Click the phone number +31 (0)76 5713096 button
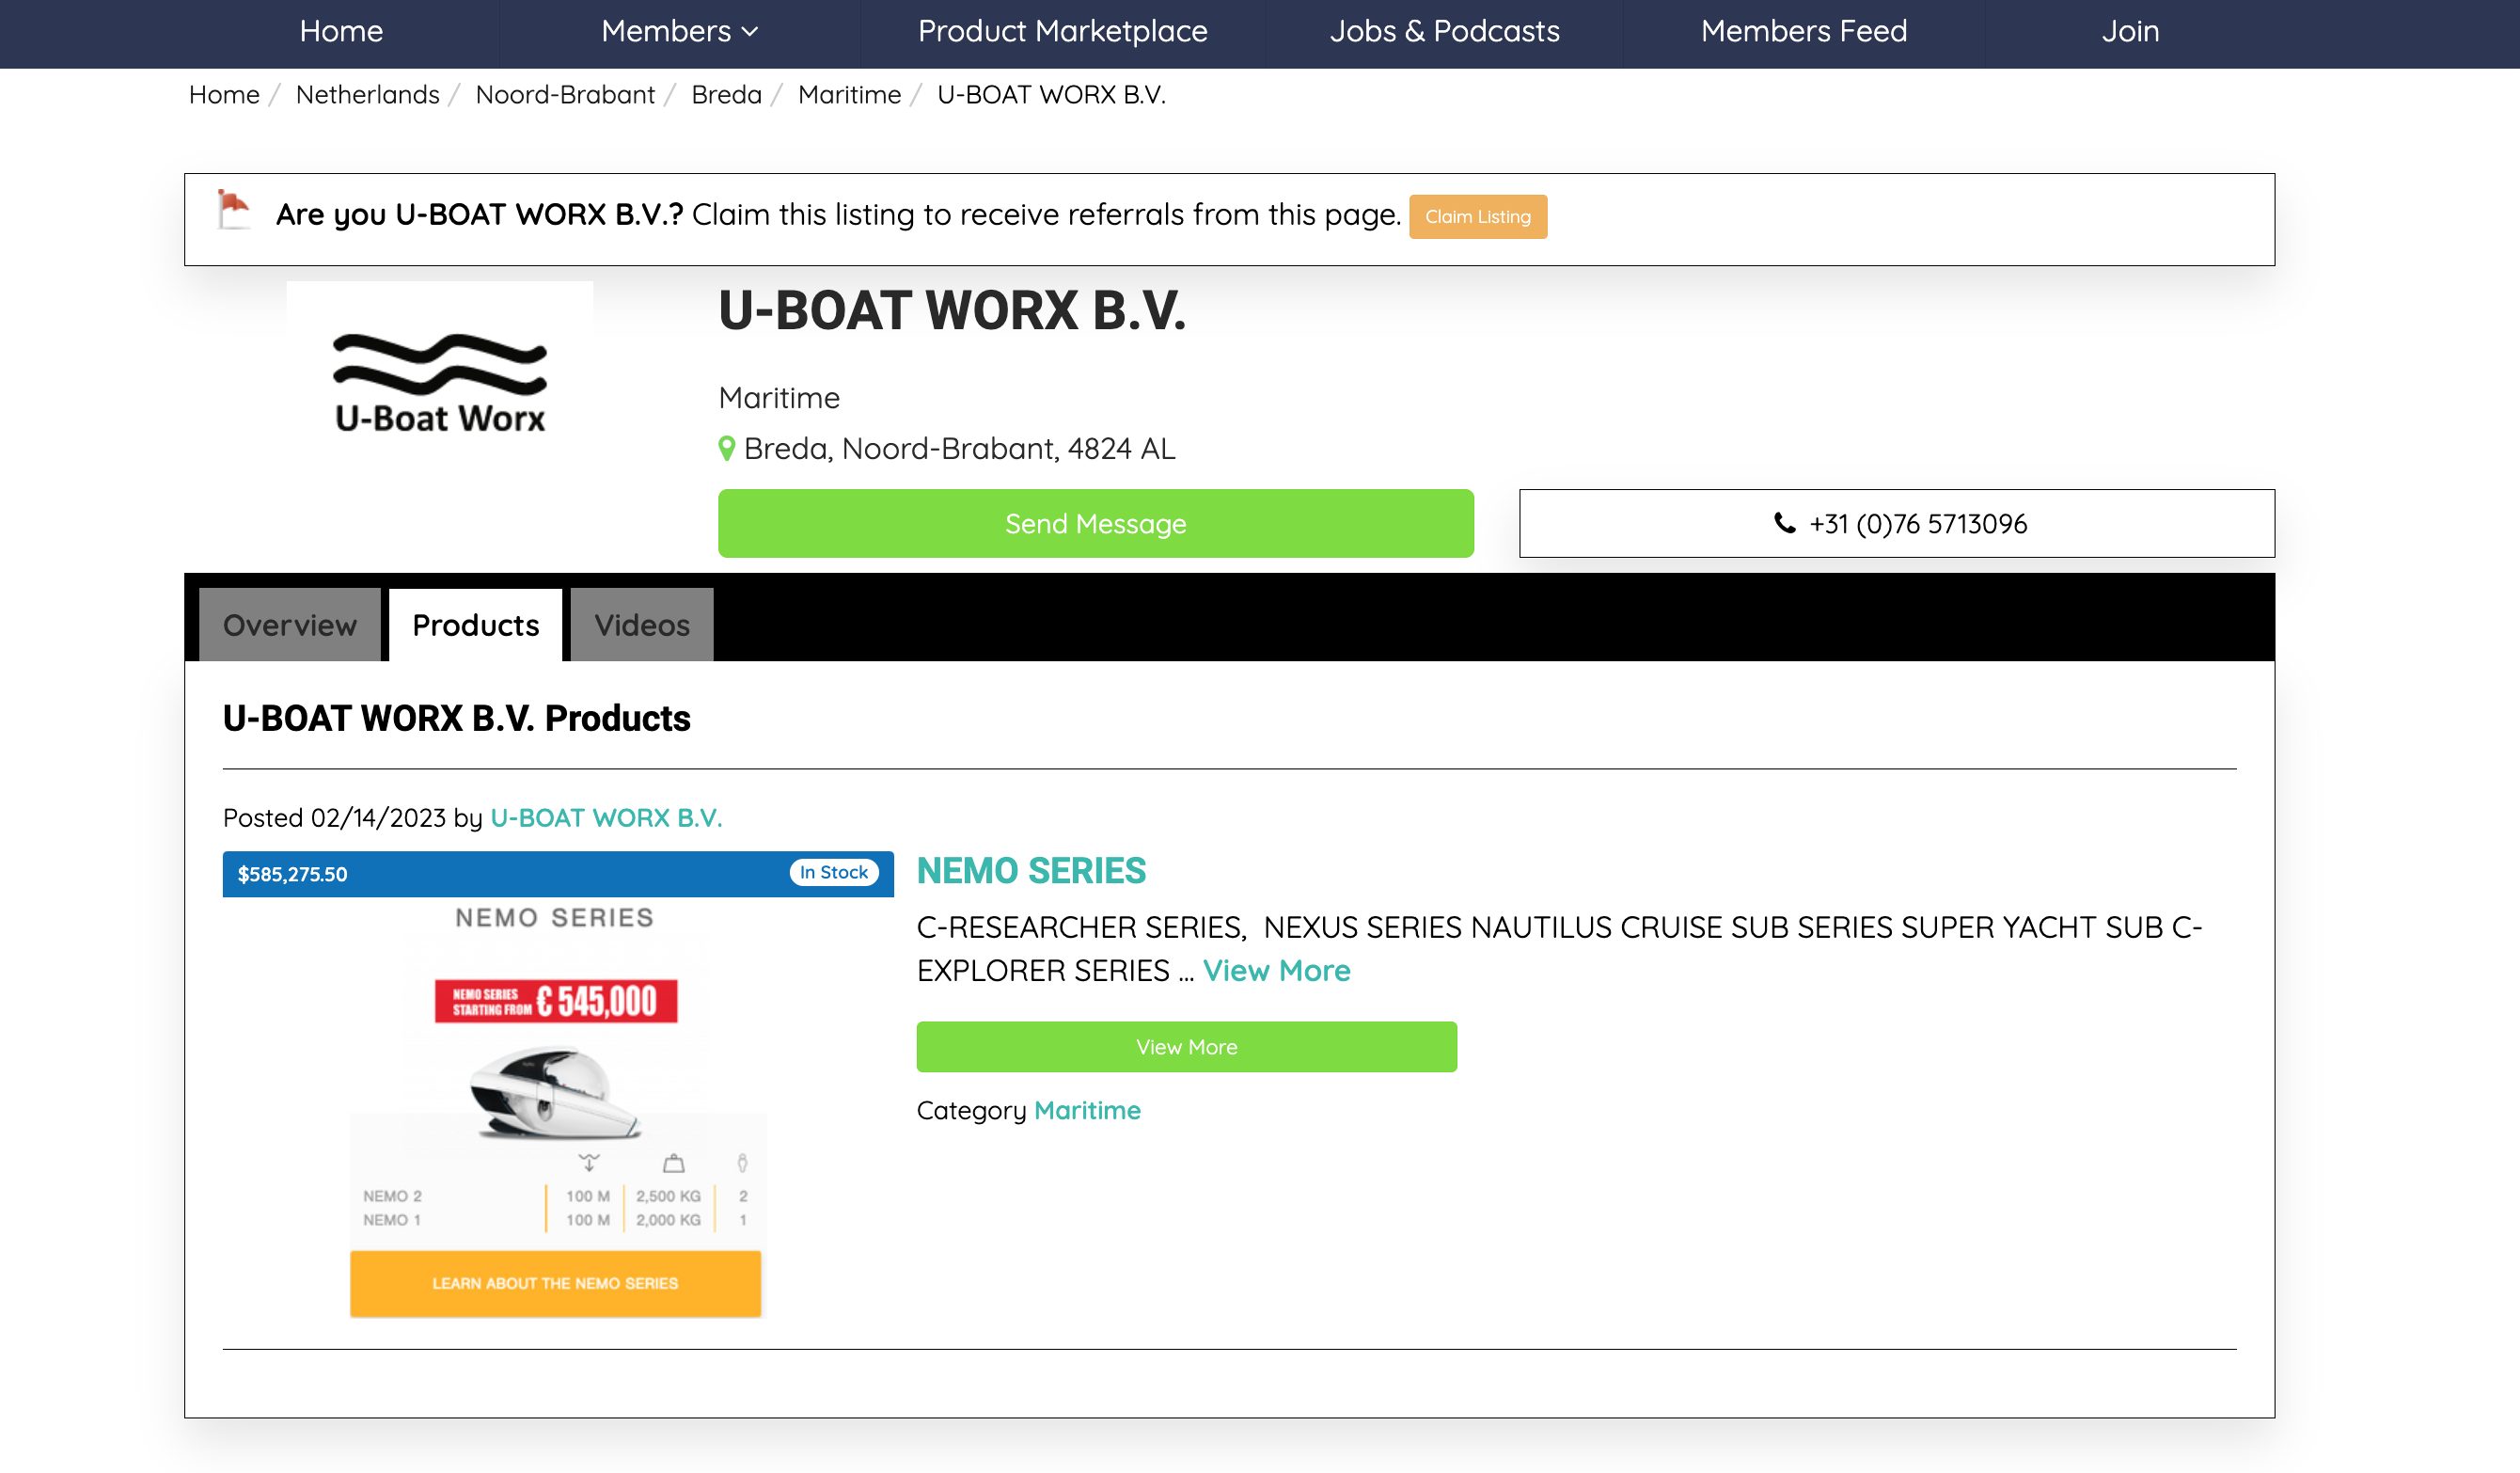This screenshot has width=2520, height=1473. pos(1896,523)
